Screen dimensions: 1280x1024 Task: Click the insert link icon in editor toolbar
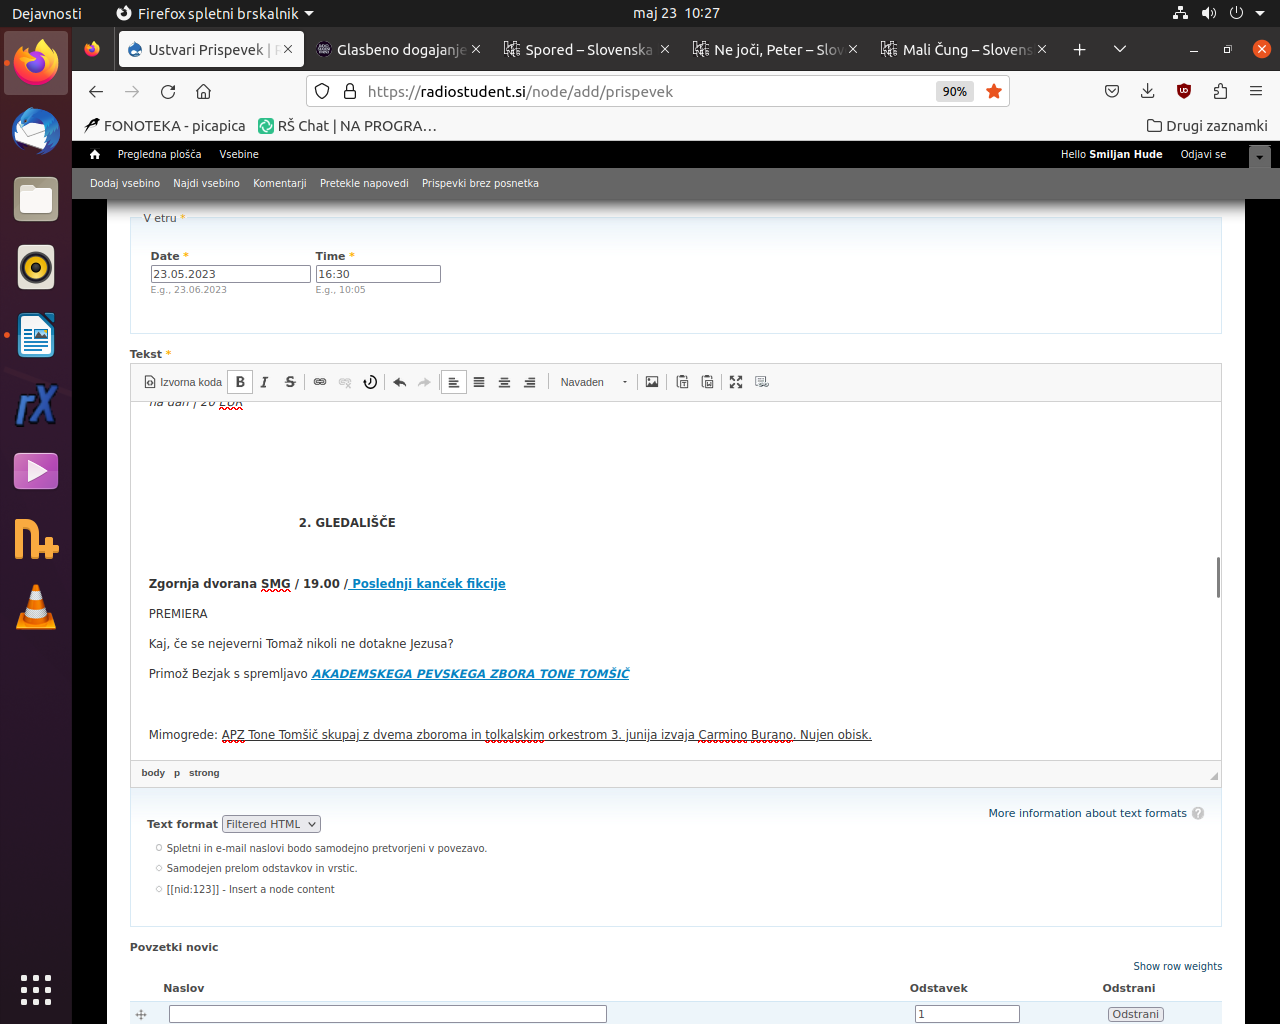pos(320,382)
